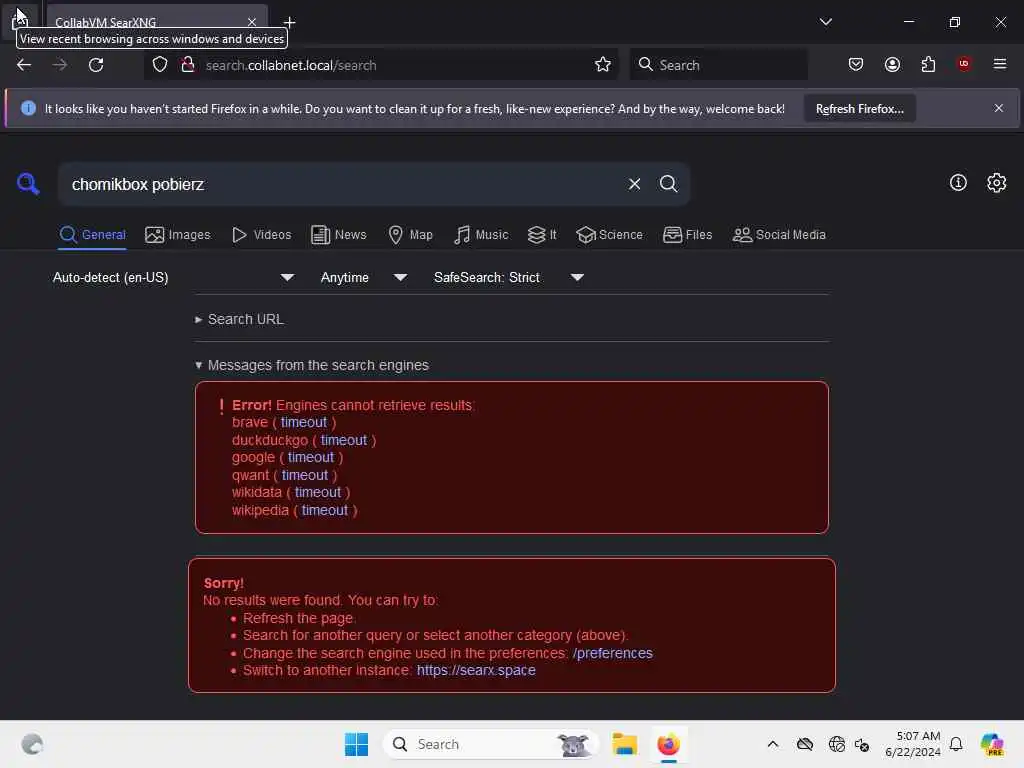Switch to the Music category
The width and height of the screenshot is (1024, 768).
click(481, 234)
